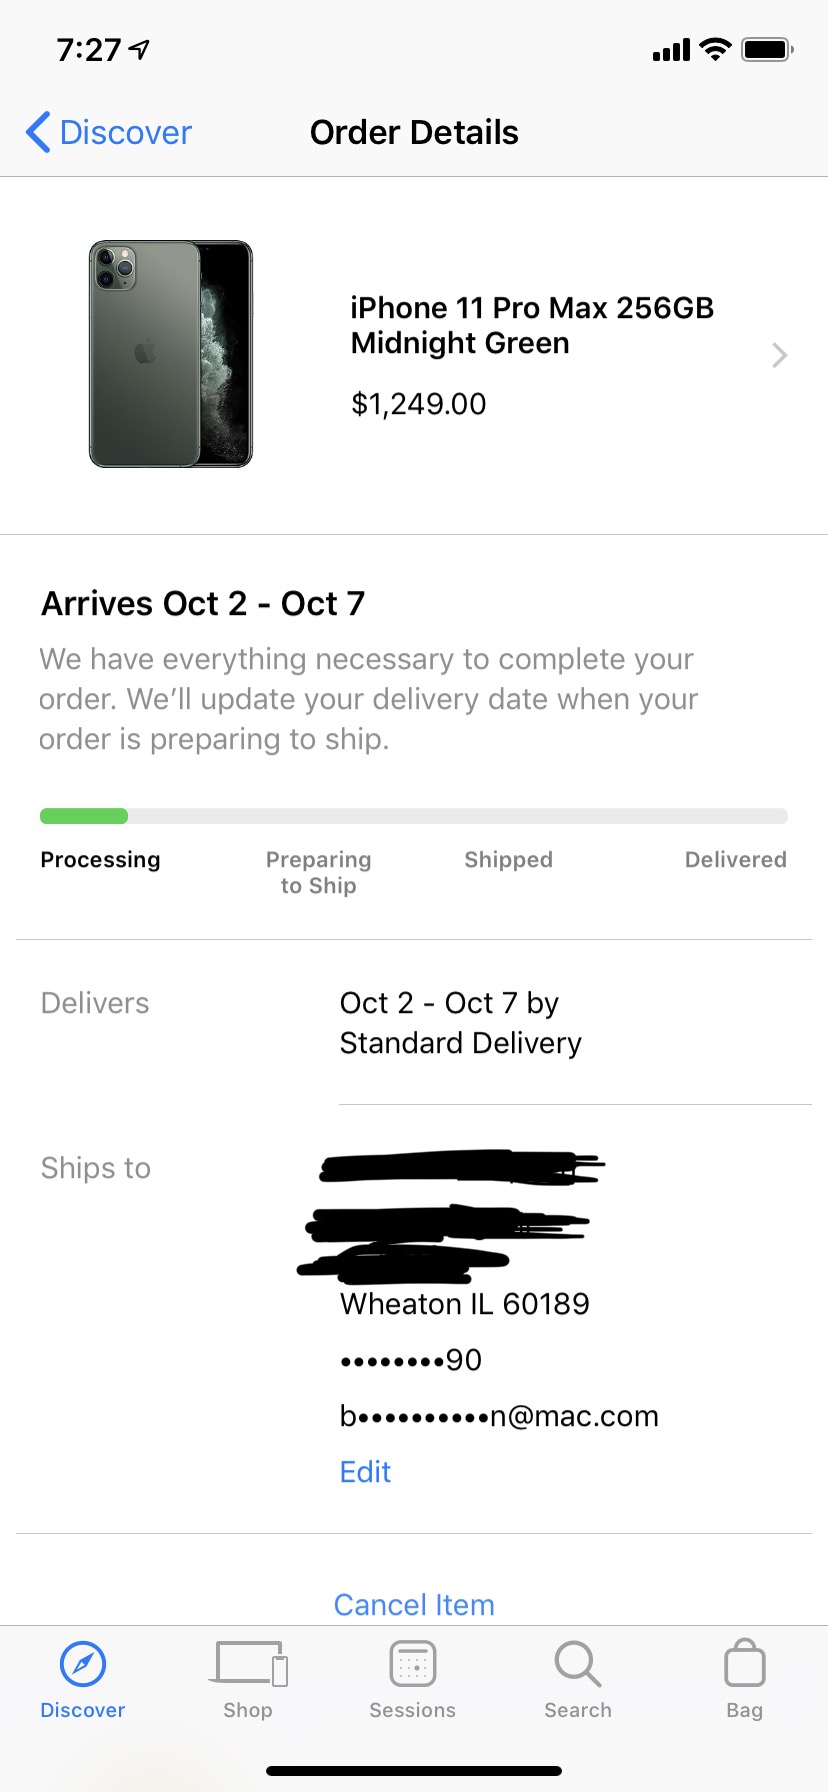Expand product details with right chevron
Screen dimensions: 828x1792
[780, 355]
